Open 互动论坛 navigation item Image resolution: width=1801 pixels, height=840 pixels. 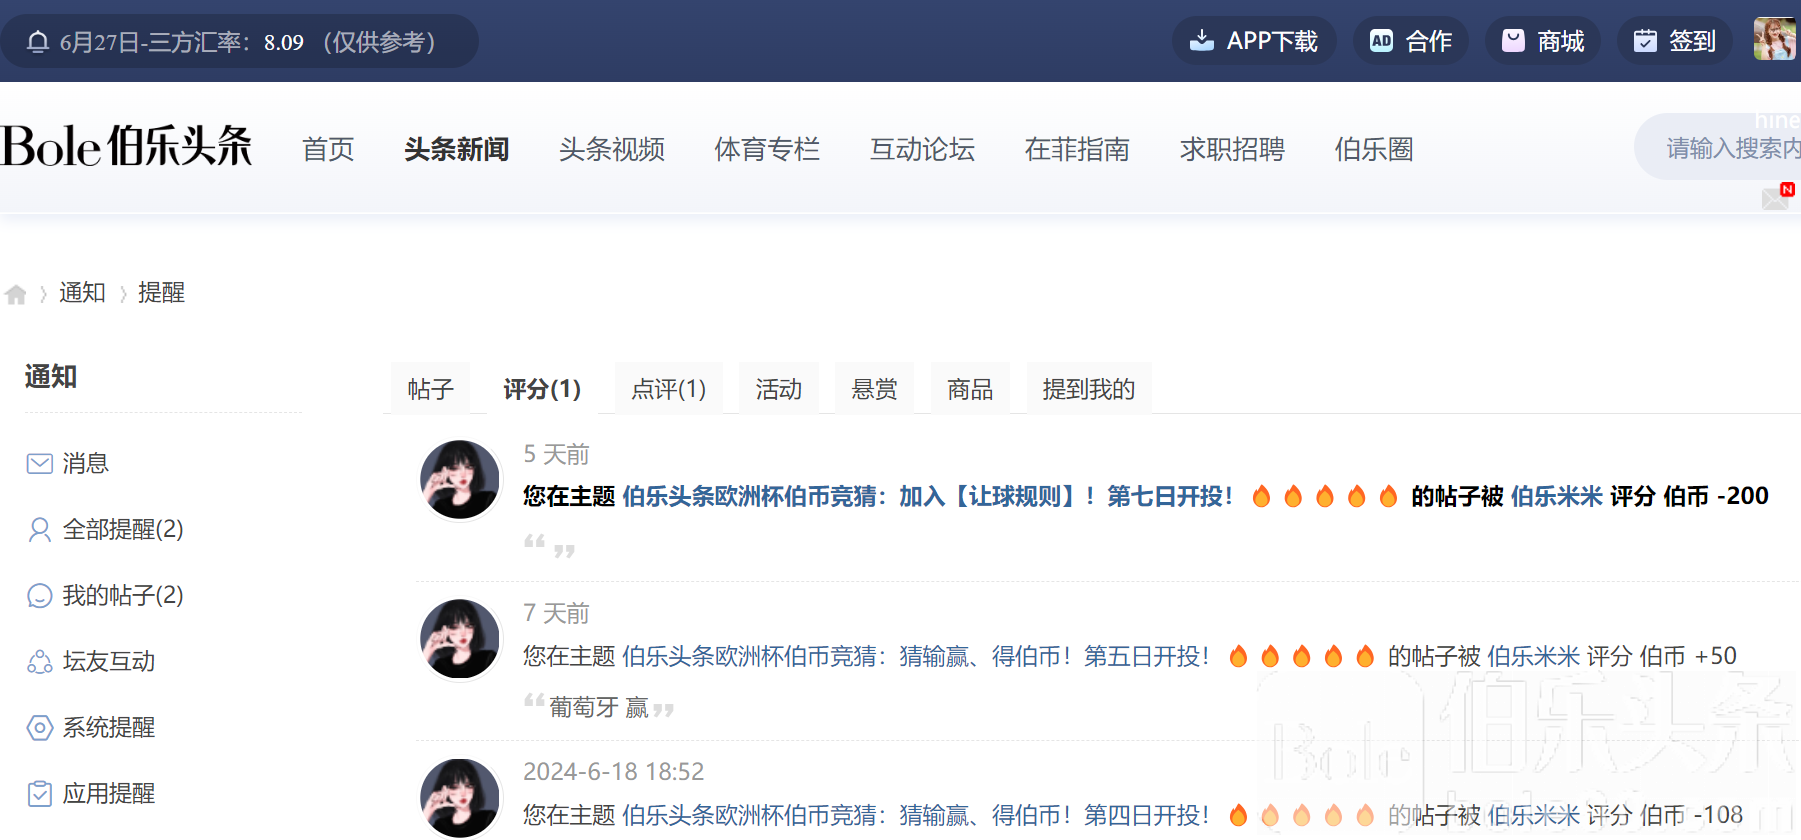pyautogui.click(x=922, y=149)
